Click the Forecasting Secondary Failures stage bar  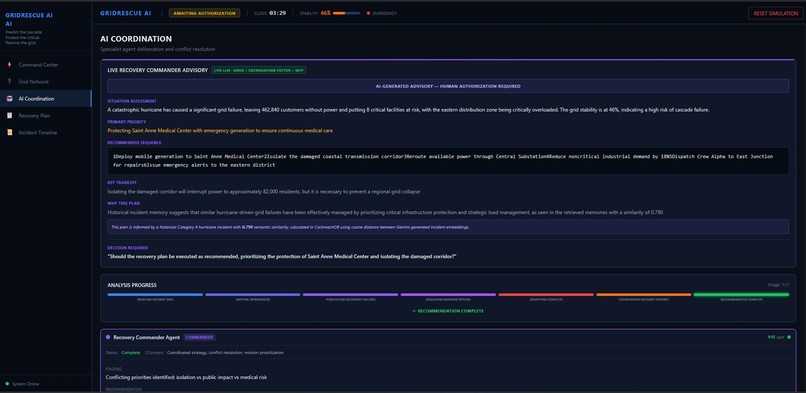click(351, 294)
